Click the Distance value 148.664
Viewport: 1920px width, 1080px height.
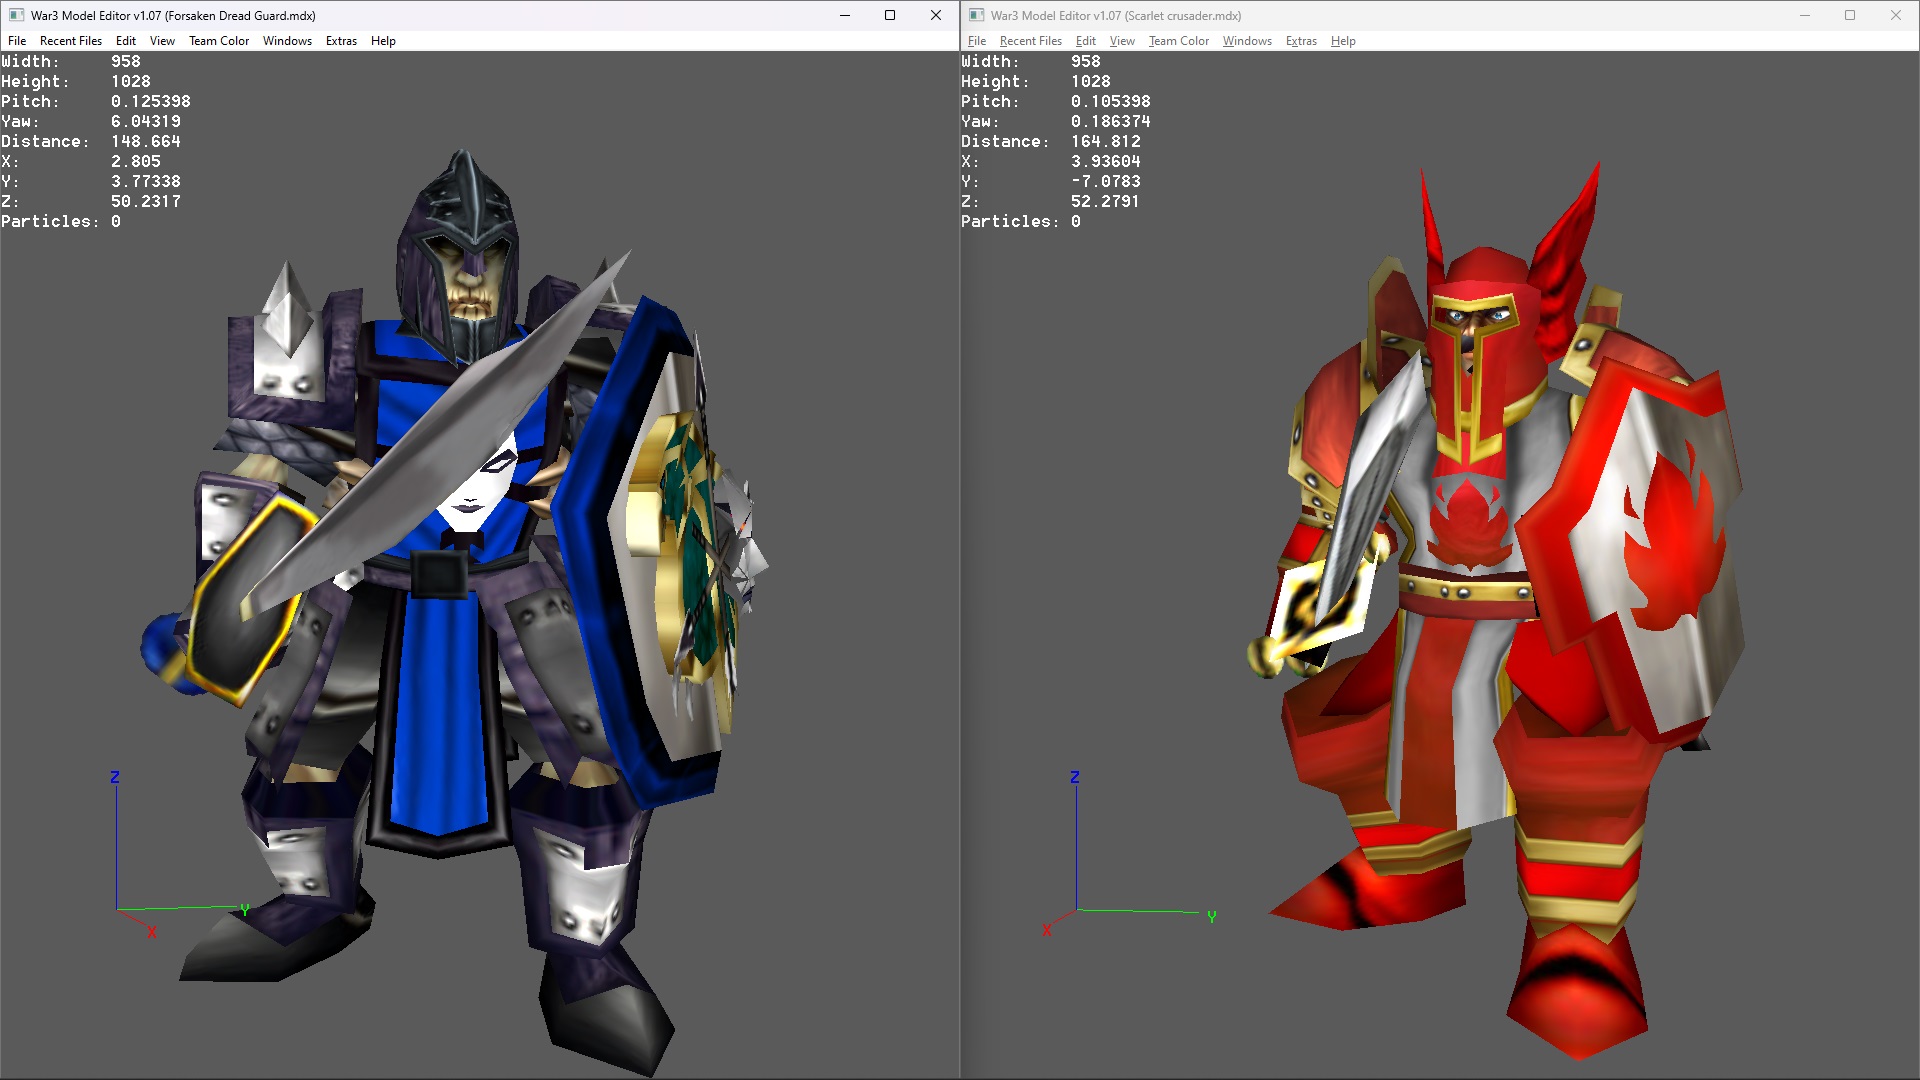pyautogui.click(x=146, y=141)
